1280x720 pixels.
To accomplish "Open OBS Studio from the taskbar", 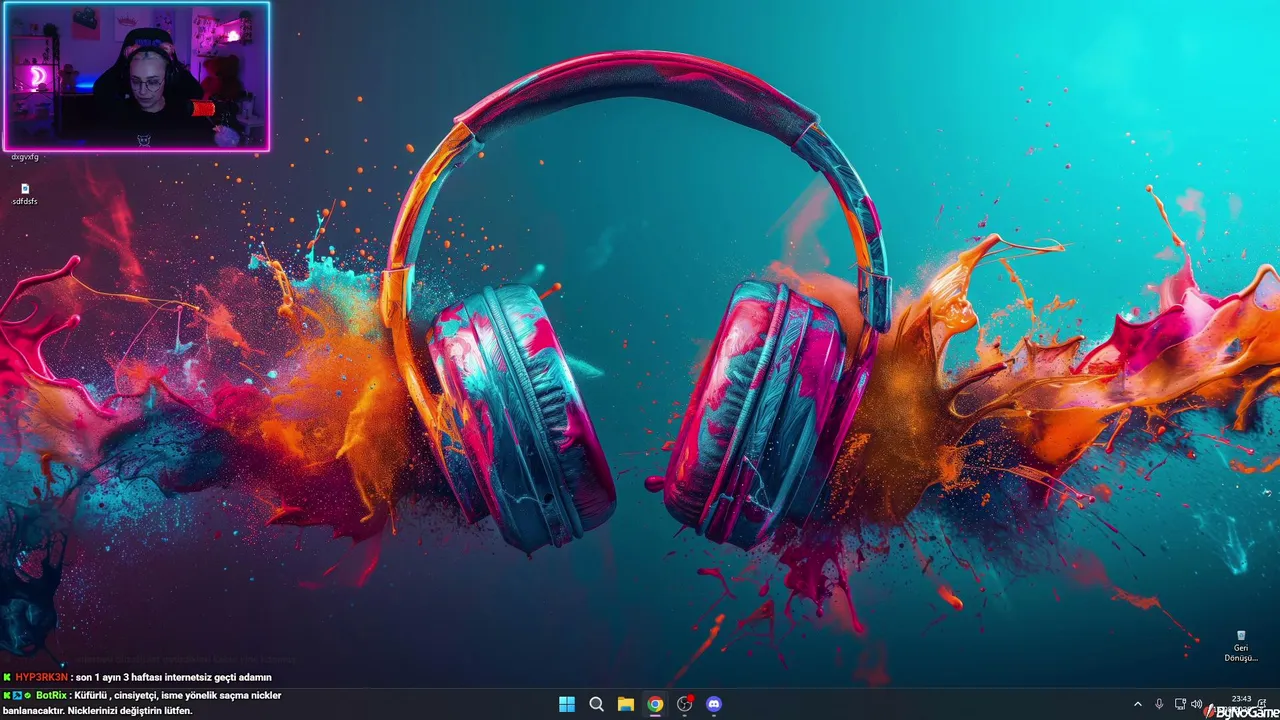I will (x=685, y=704).
